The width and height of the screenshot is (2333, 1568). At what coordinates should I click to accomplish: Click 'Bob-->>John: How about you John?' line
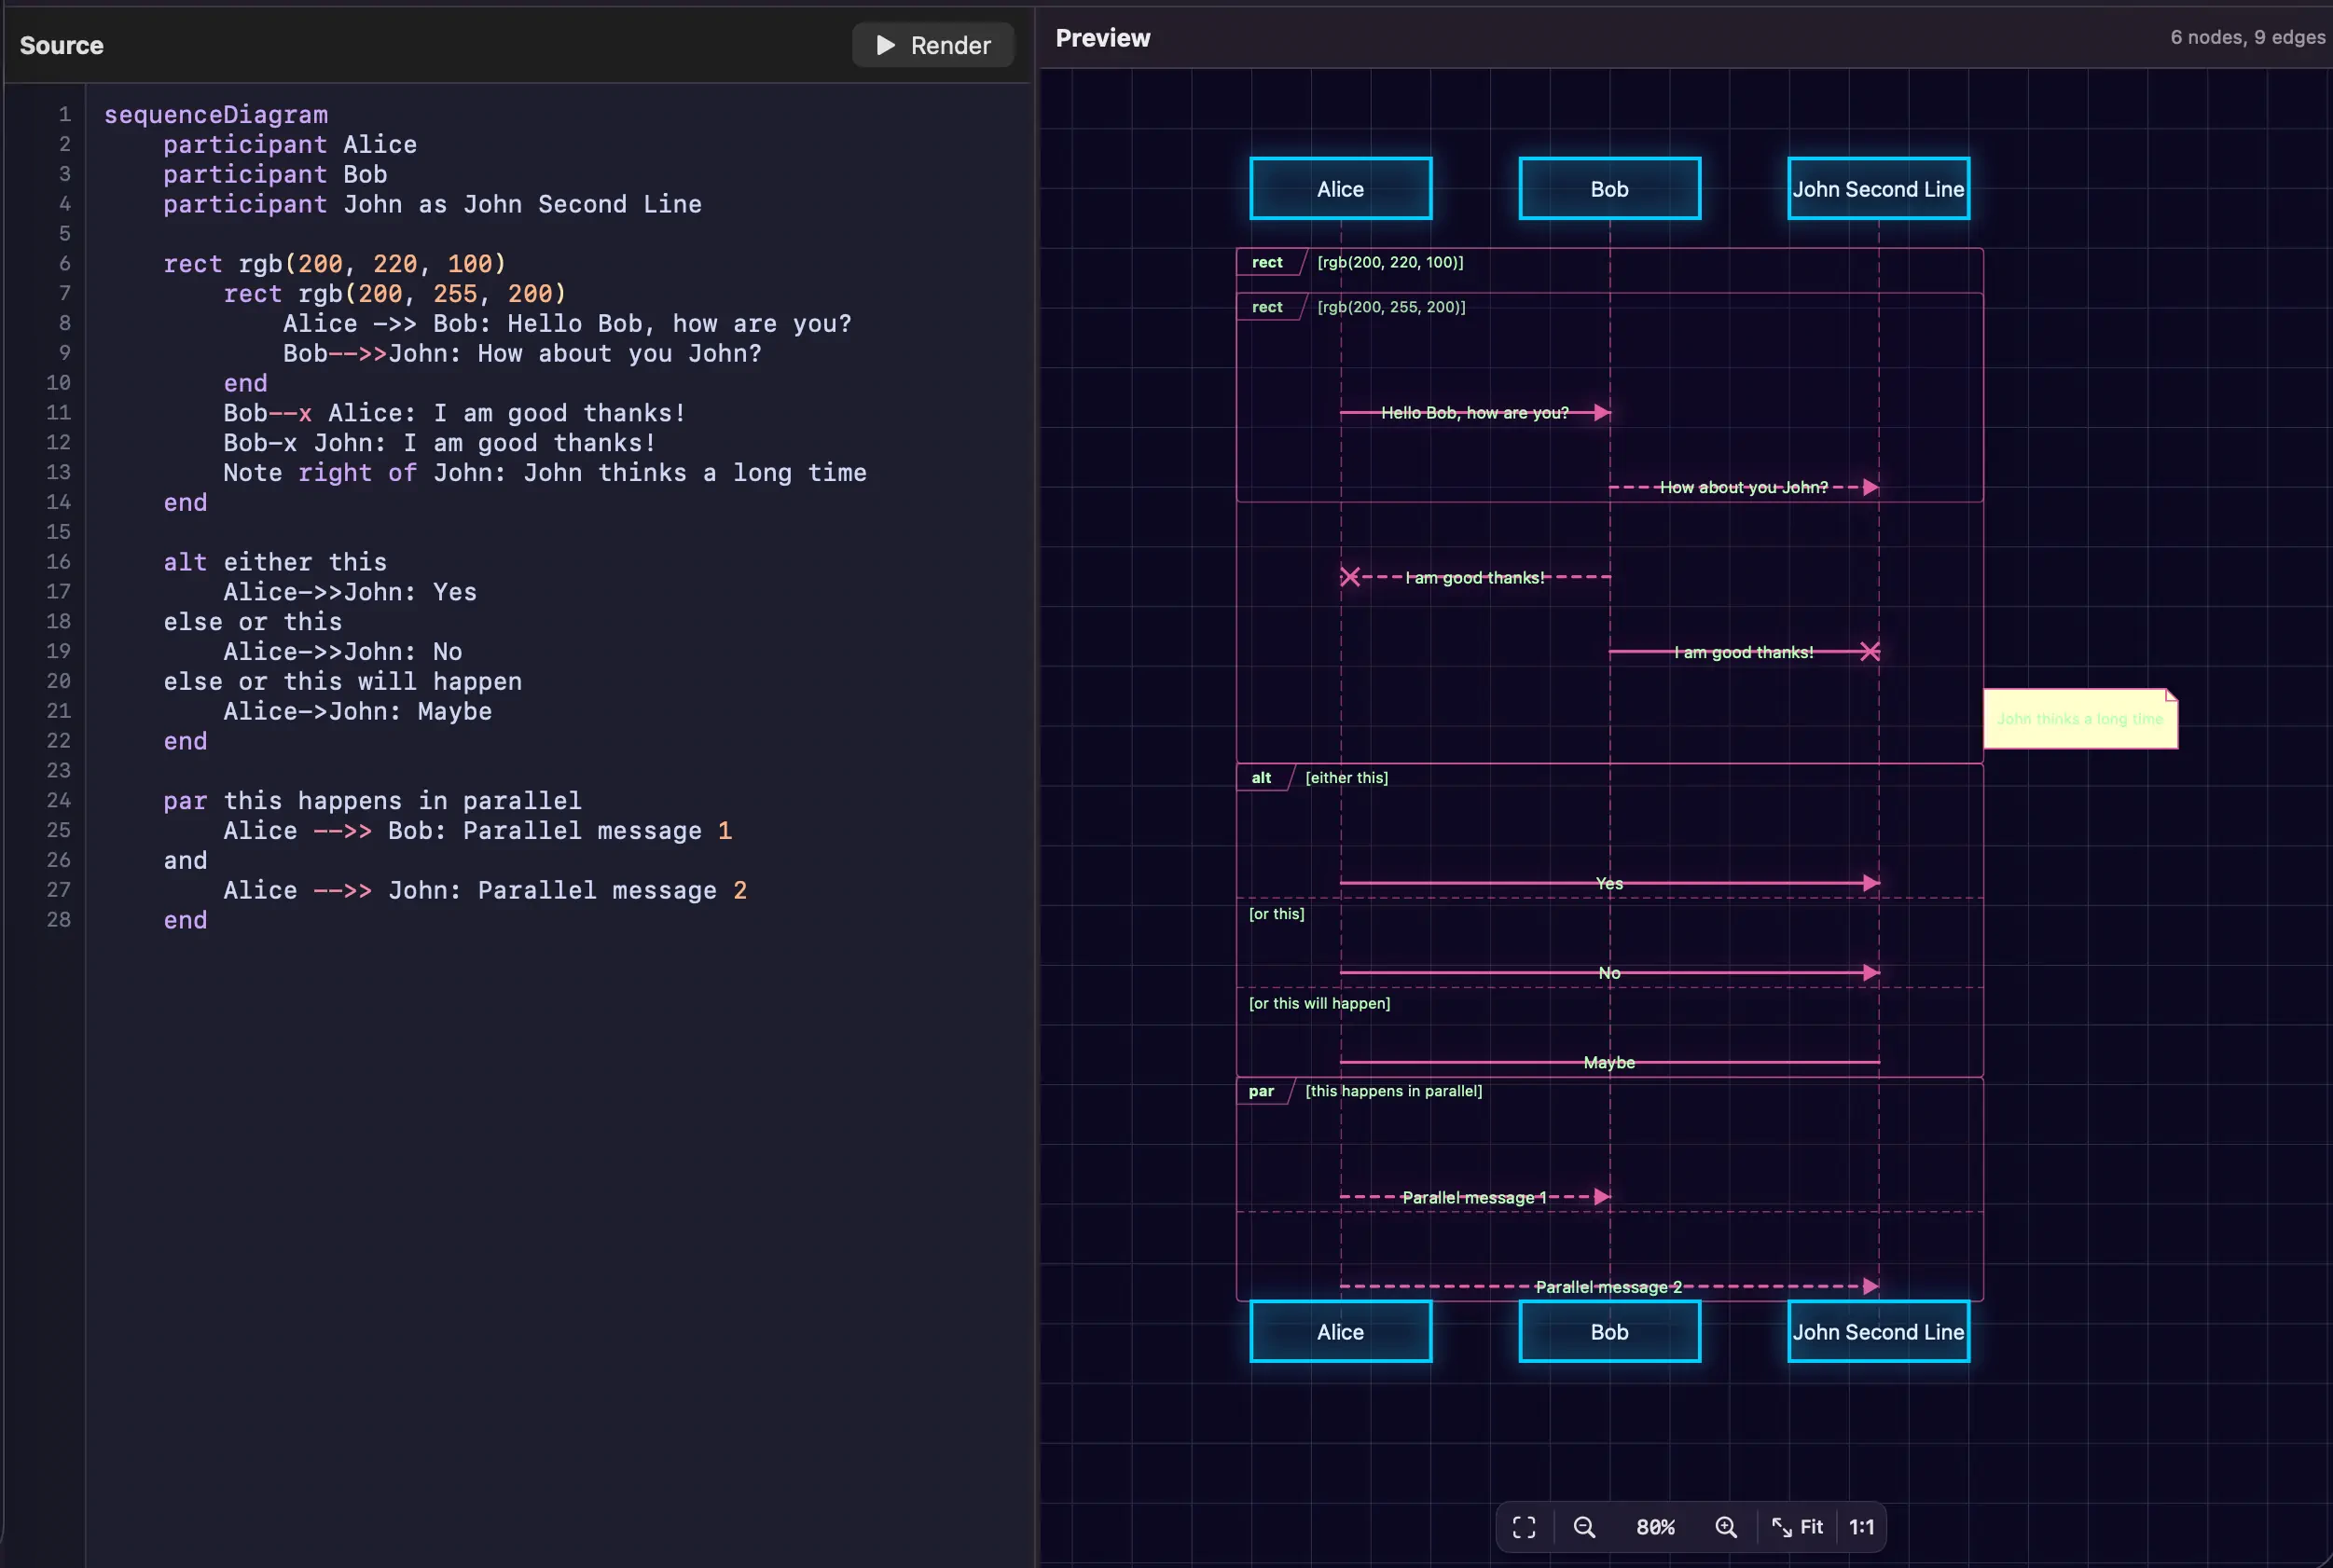(x=522, y=354)
